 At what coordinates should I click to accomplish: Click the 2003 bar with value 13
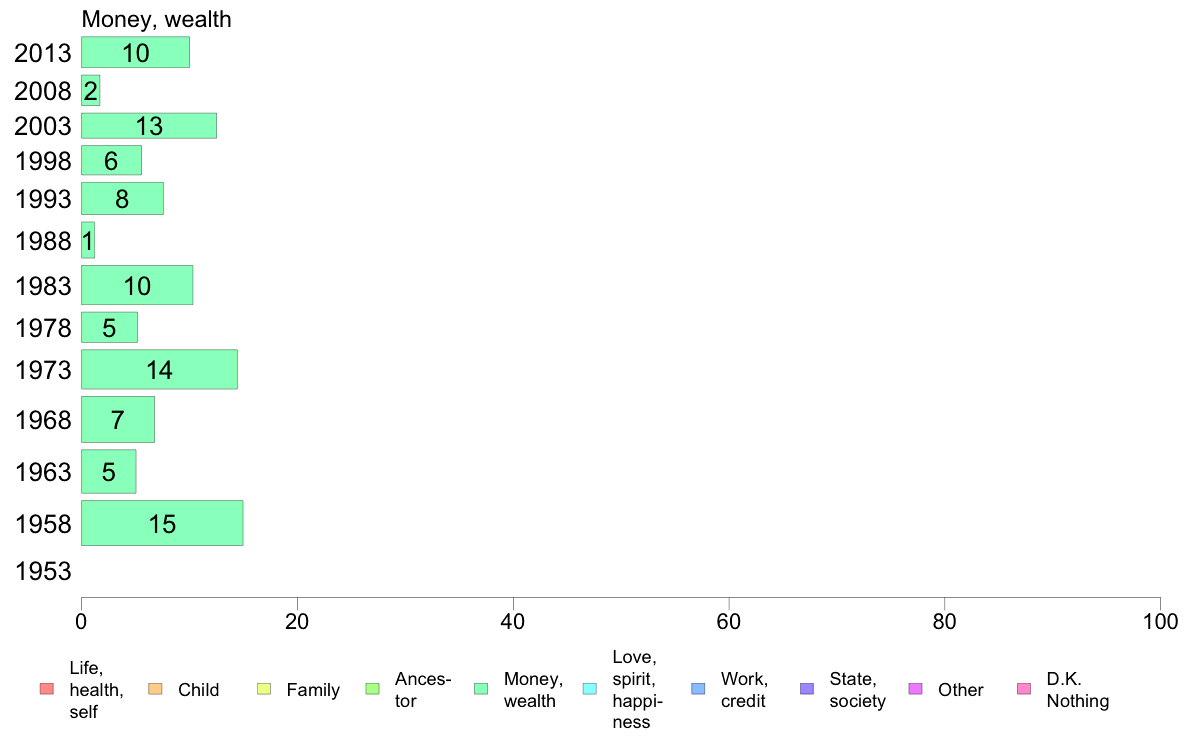(148, 126)
